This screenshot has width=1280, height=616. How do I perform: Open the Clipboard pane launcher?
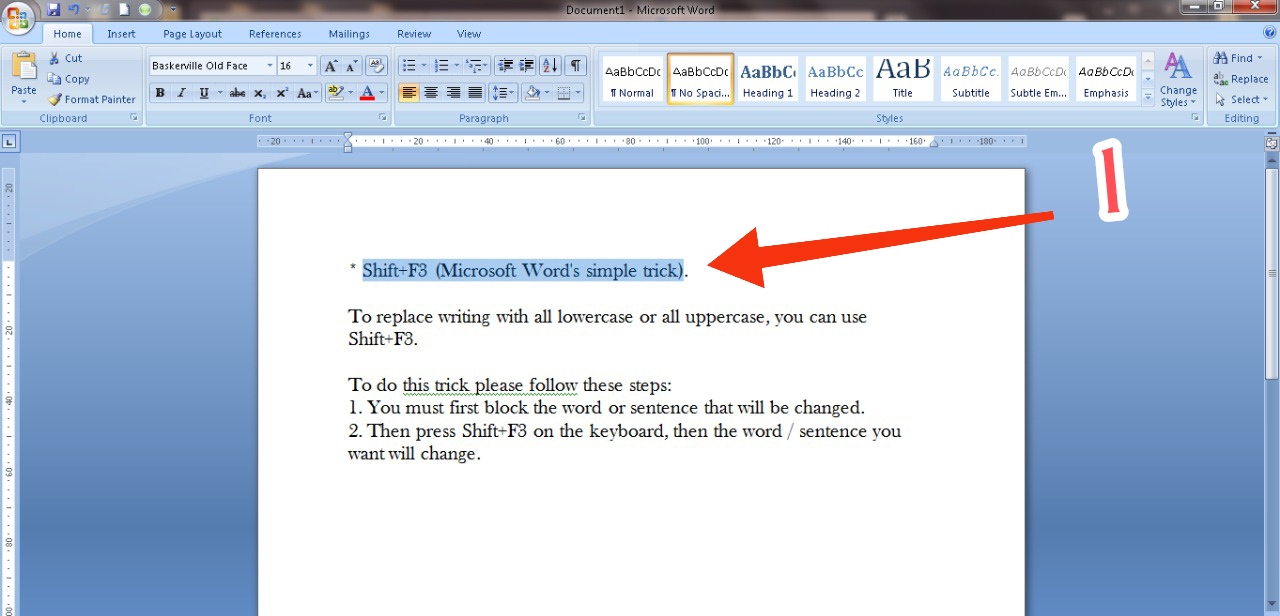click(134, 118)
